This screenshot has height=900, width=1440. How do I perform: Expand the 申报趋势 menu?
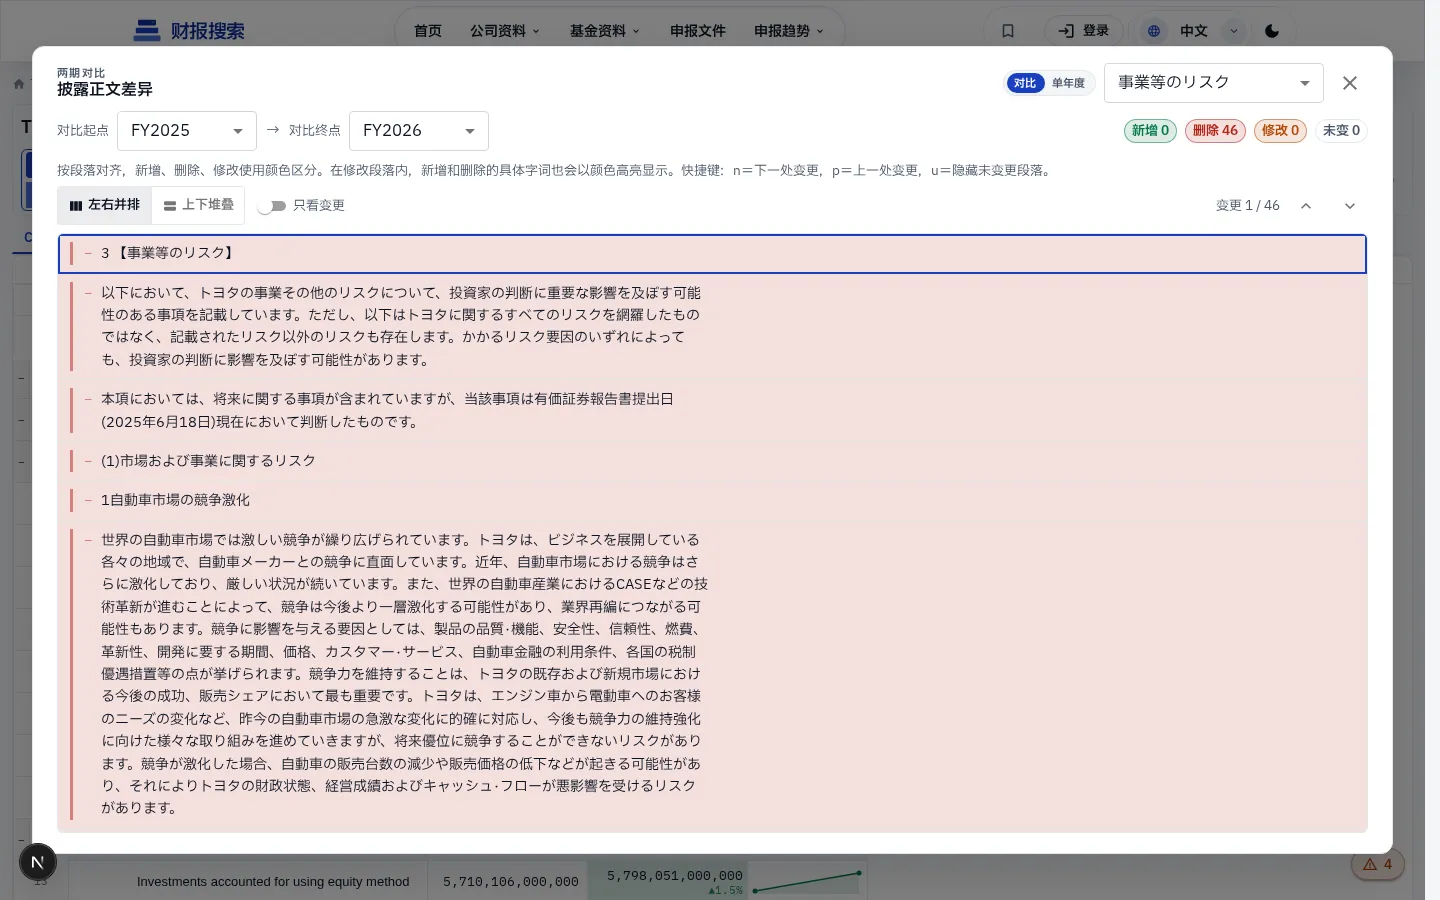click(x=789, y=31)
